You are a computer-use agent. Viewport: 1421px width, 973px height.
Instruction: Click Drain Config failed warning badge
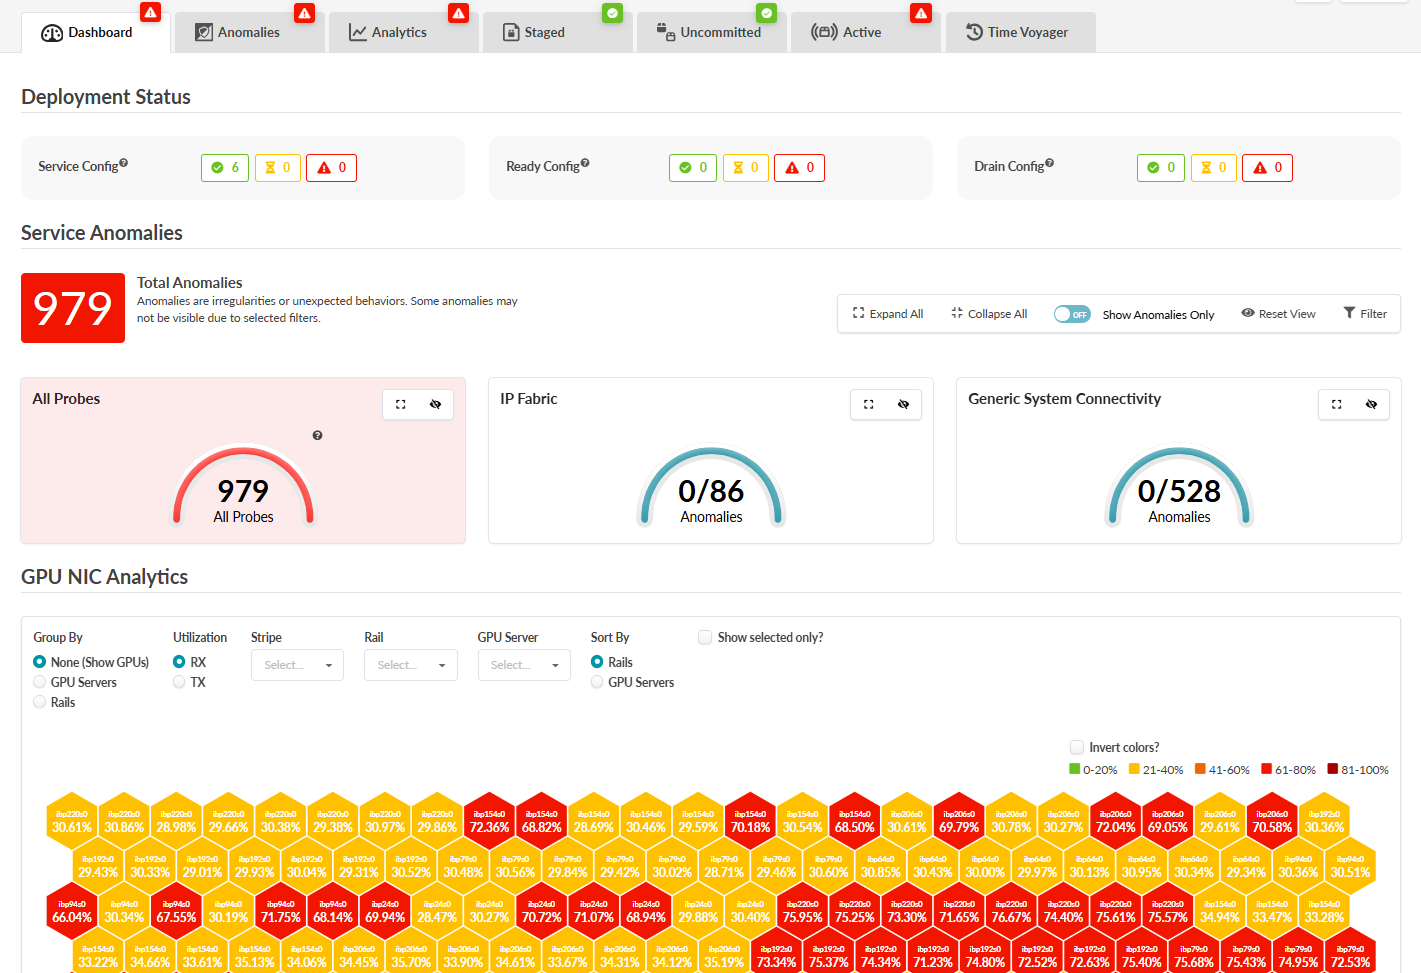pos(1267,168)
